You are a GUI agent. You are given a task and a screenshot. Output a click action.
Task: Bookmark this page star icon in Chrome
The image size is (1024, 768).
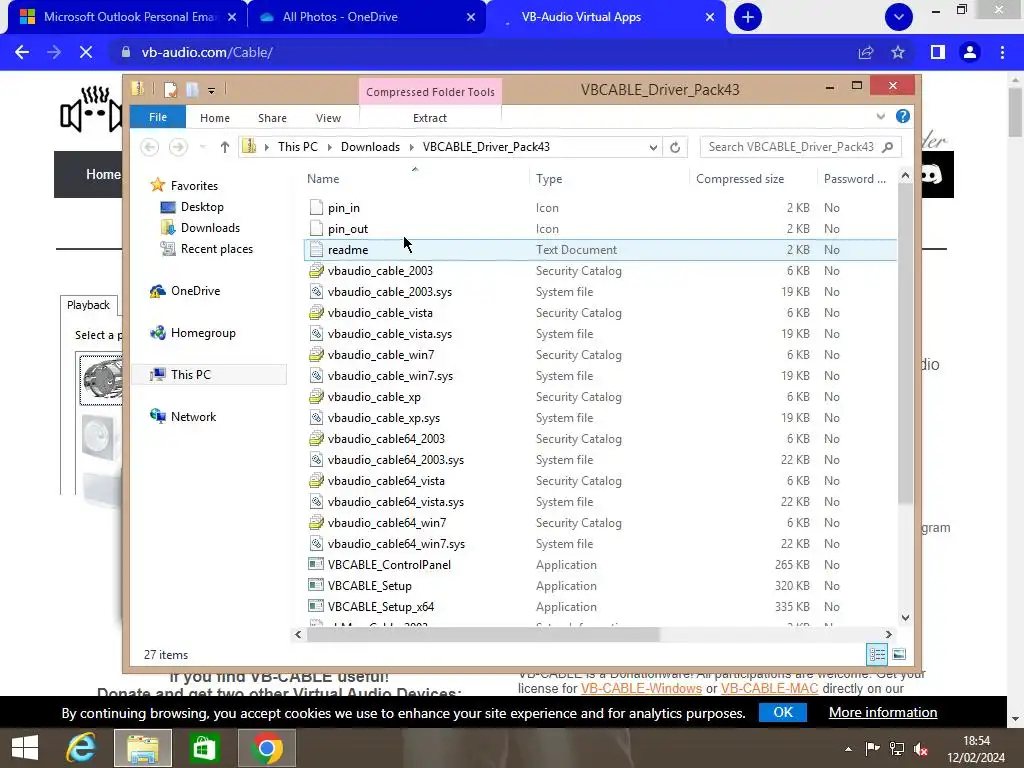click(x=898, y=52)
